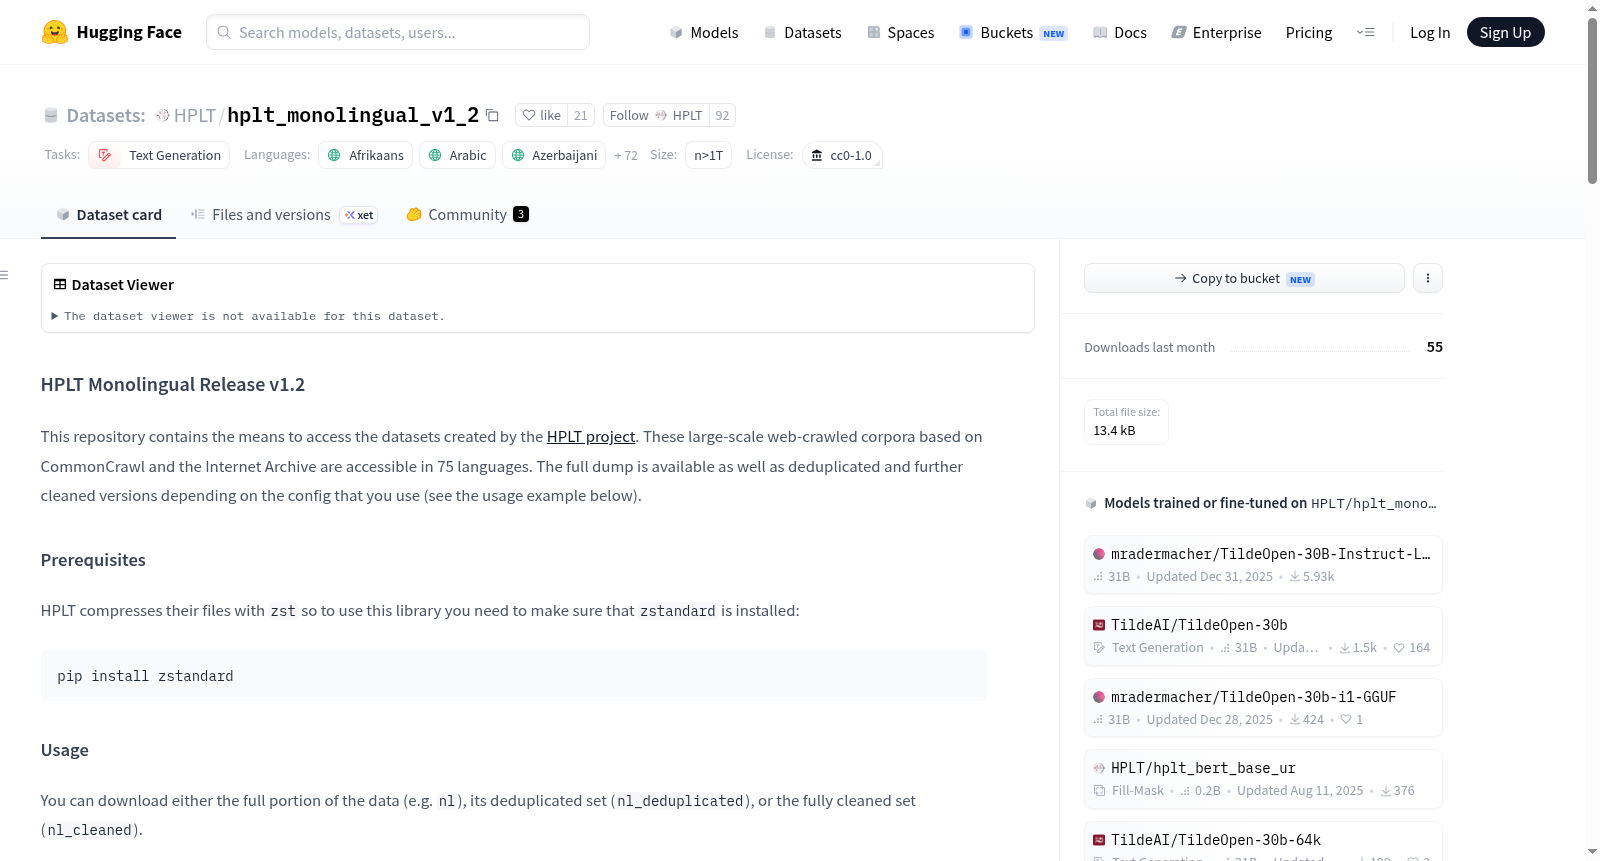1600x861 pixels.
Task: Click the page vertical scrollbar
Action: point(1592,100)
